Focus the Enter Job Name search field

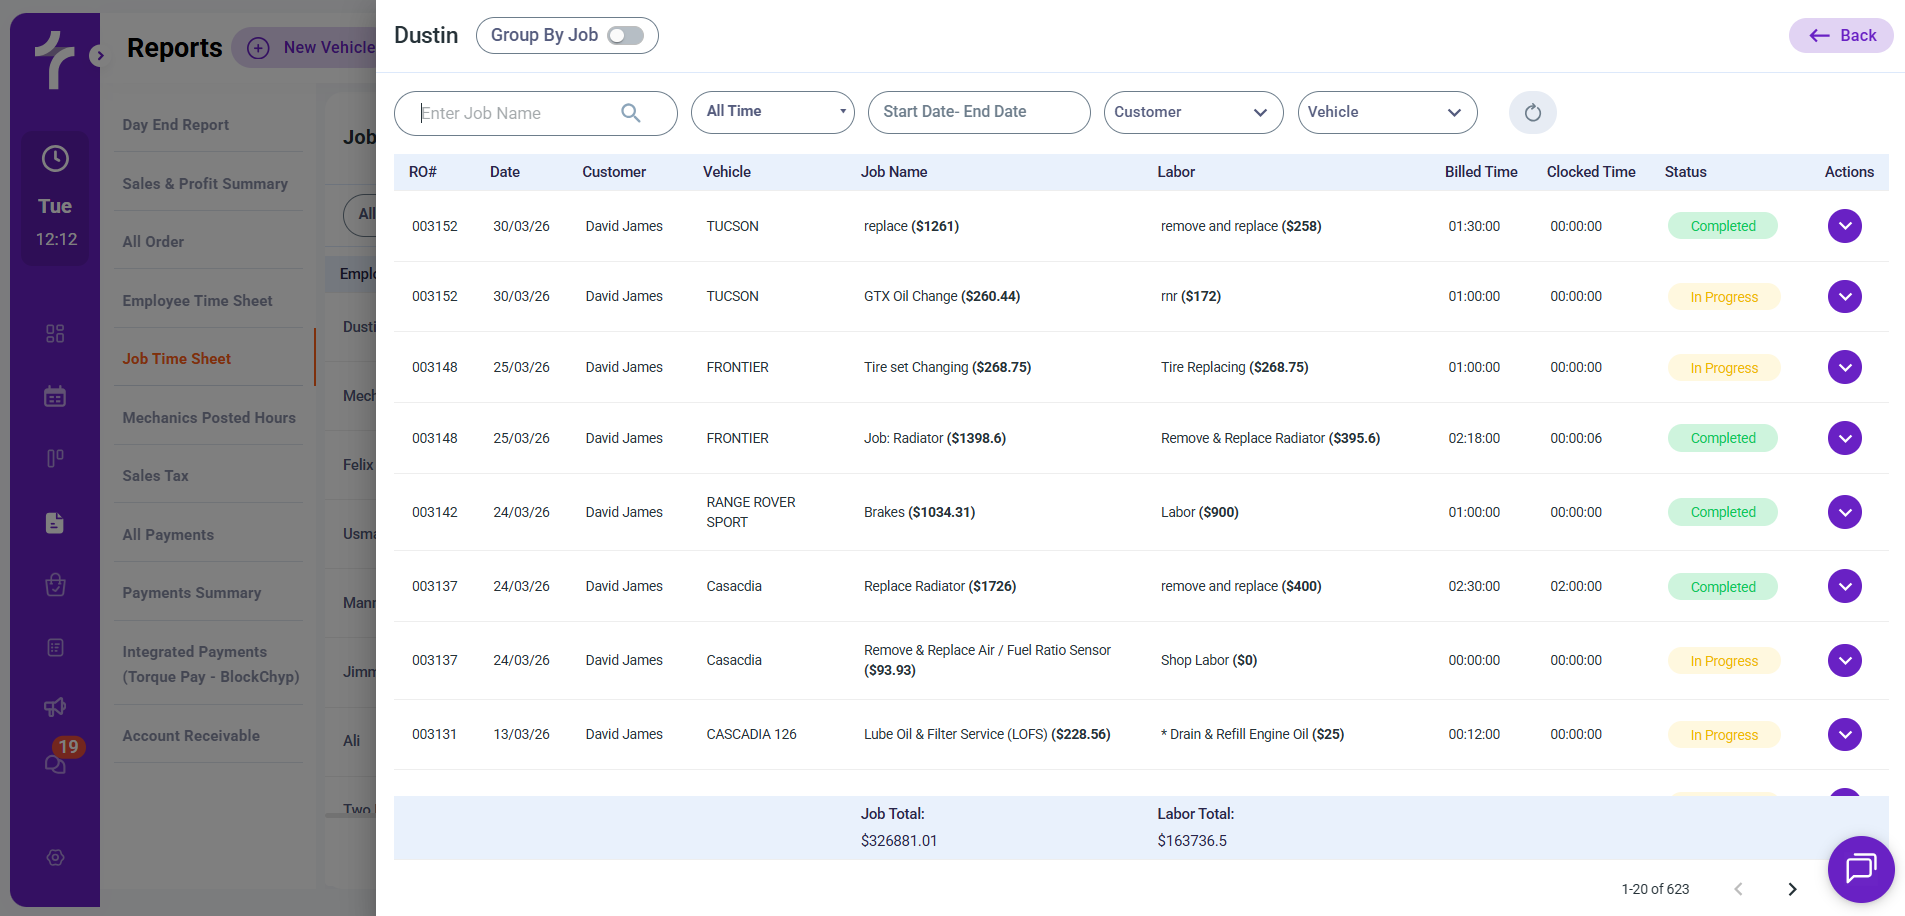[x=515, y=113]
